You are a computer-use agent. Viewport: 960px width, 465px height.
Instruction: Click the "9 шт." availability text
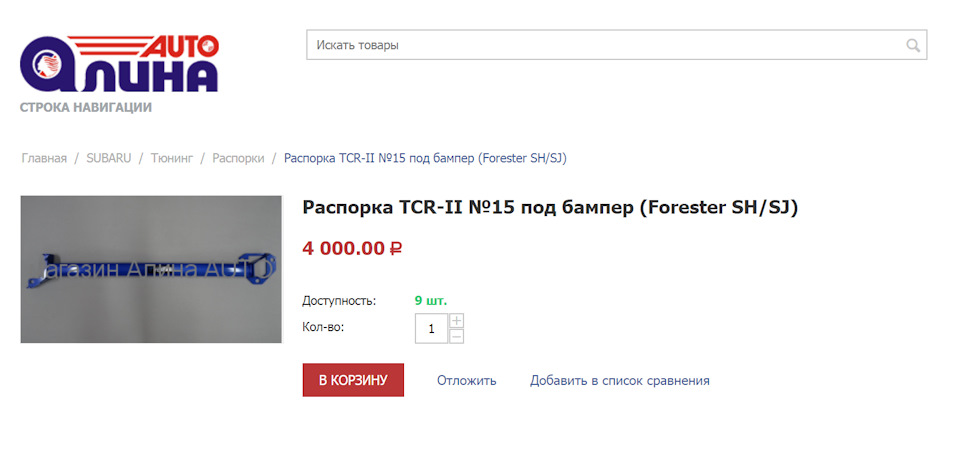(431, 300)
